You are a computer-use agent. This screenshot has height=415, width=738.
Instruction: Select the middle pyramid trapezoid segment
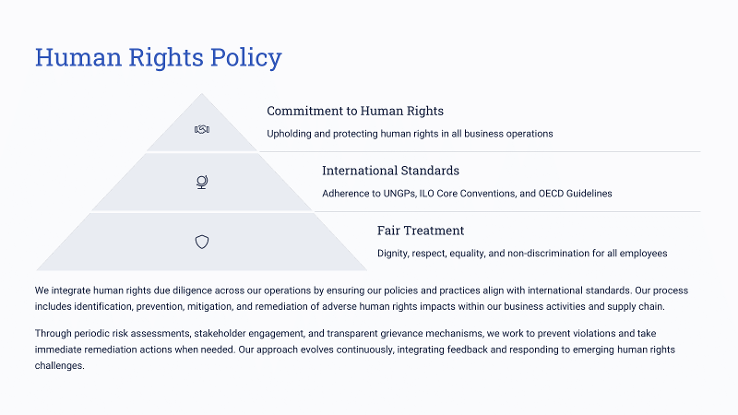tap(202, 182)
